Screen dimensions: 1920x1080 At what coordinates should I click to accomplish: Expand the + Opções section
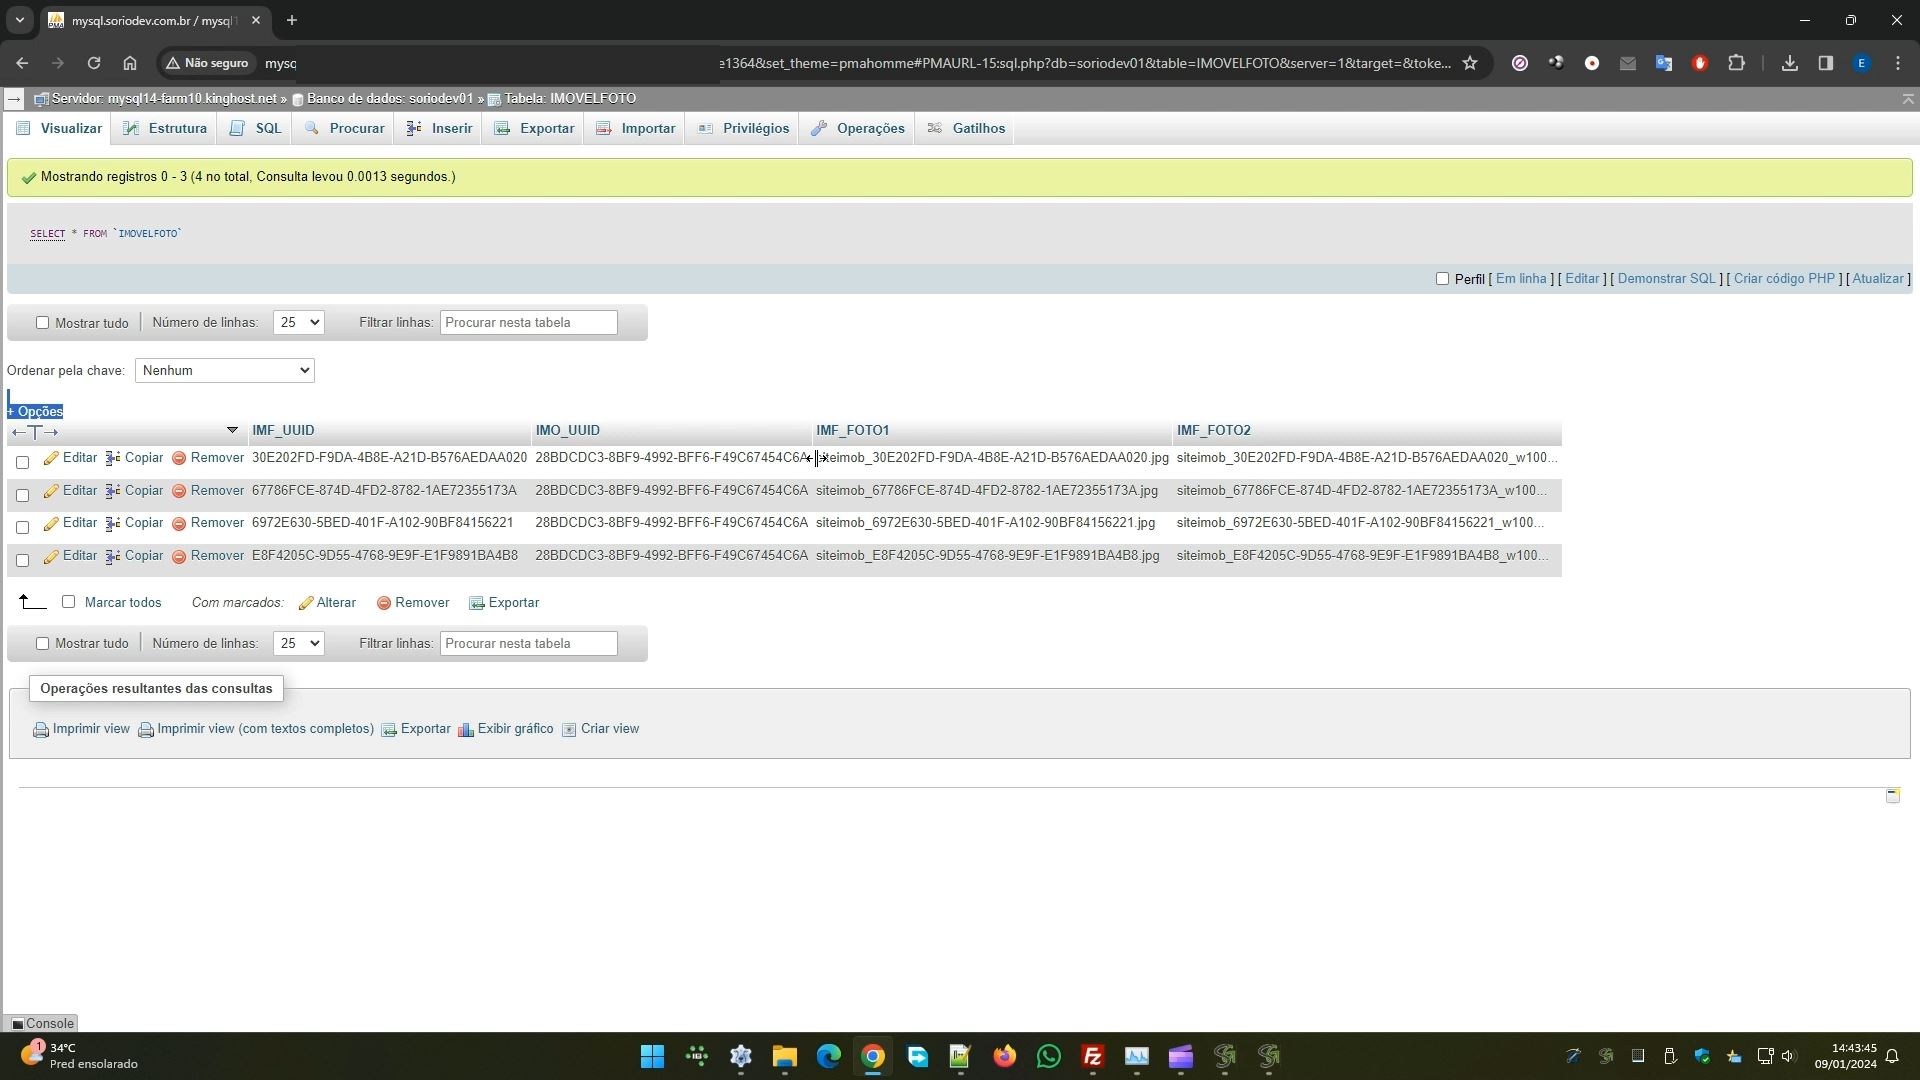(x=35, y=412)
